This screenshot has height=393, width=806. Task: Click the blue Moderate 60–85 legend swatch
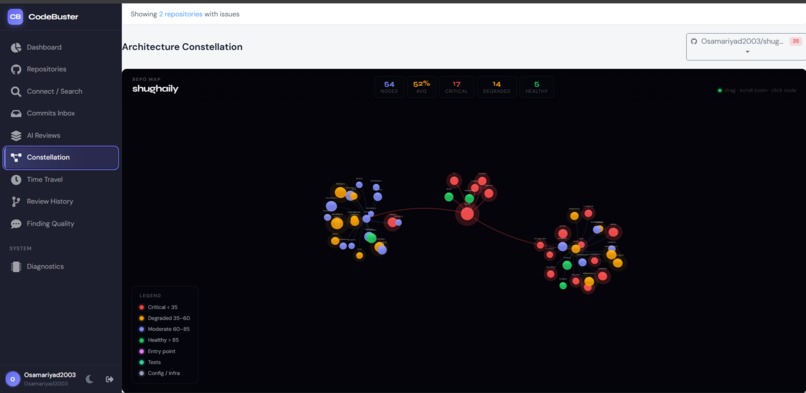click(141, 329)
